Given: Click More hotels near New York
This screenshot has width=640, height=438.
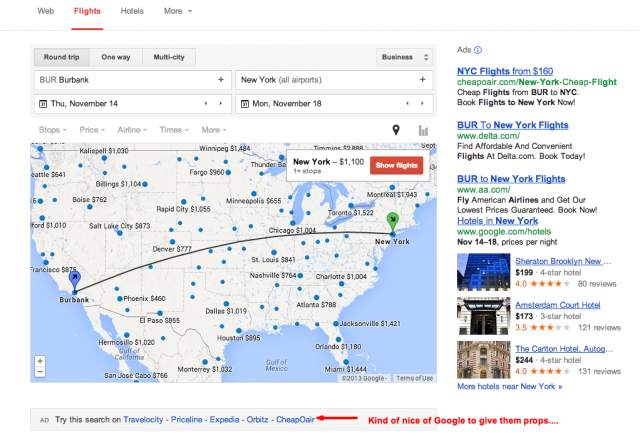Looking at the screenshot, I should pyautogui.click(x=509, y=386).
